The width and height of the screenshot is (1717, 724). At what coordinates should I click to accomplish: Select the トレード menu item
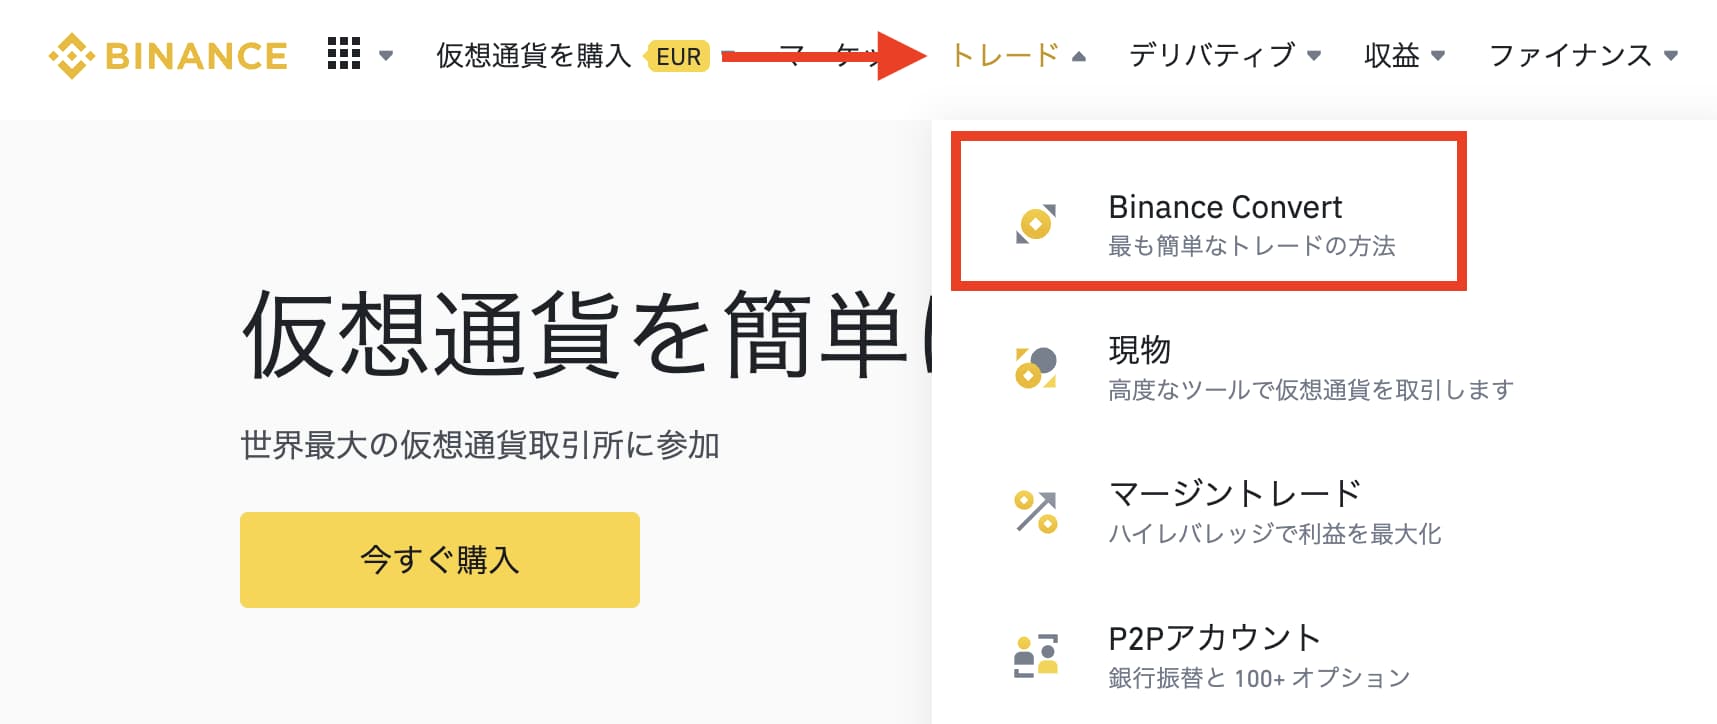point(1006,56)
